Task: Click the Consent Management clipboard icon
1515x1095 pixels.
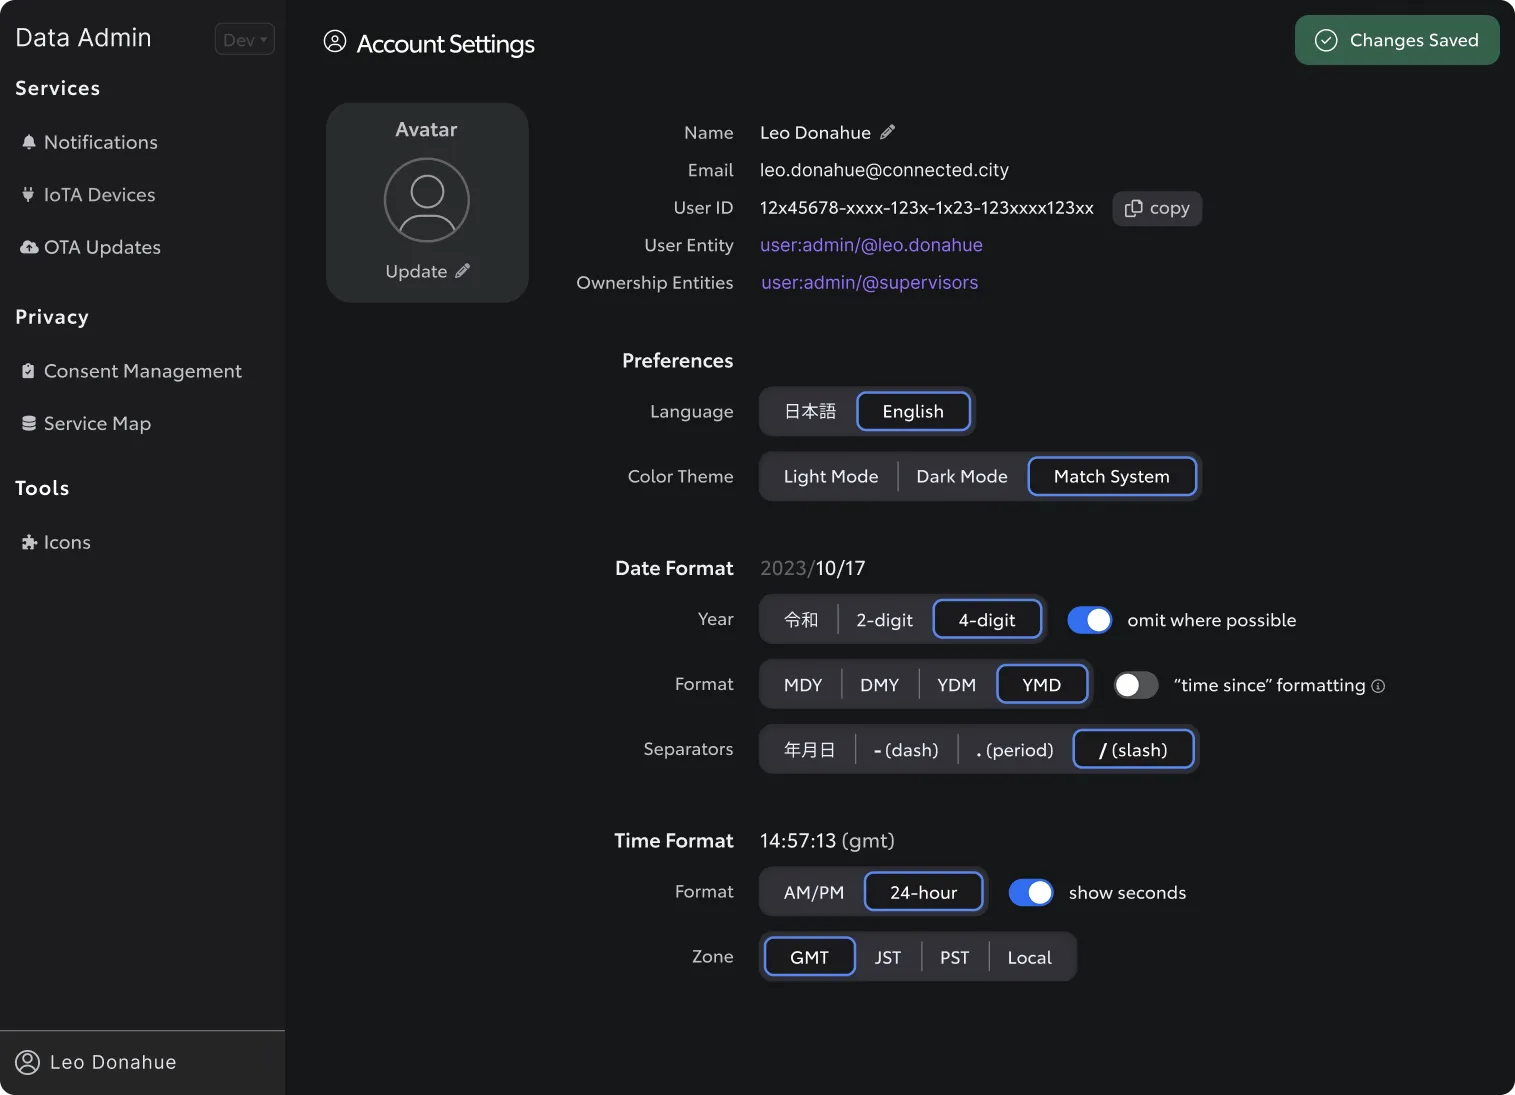Action: pyautogui.click(x=28, y=371)
